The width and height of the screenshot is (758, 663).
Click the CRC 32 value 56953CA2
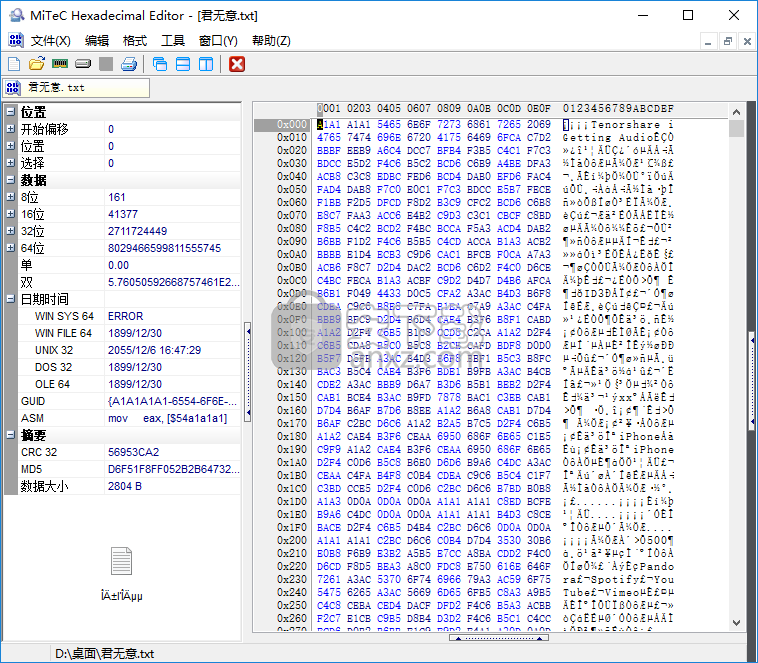click(133, 452)
